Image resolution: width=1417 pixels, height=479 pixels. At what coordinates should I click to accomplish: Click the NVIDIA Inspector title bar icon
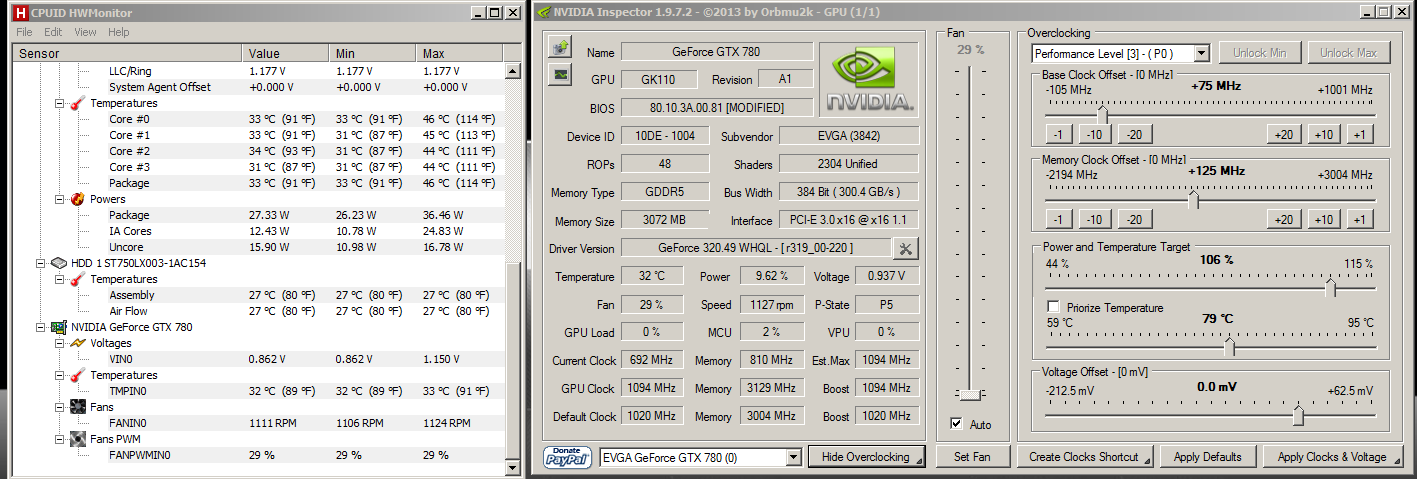[x=542, y=12]
